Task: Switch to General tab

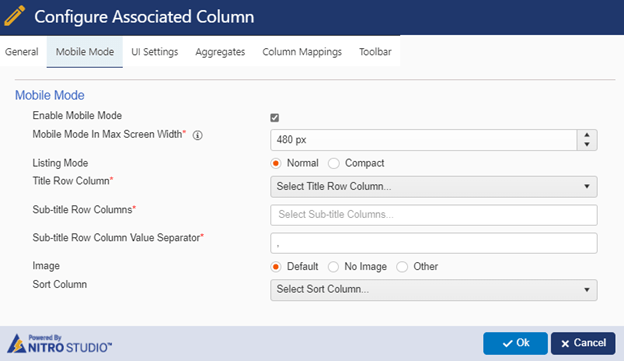Action: coord(22,52)
